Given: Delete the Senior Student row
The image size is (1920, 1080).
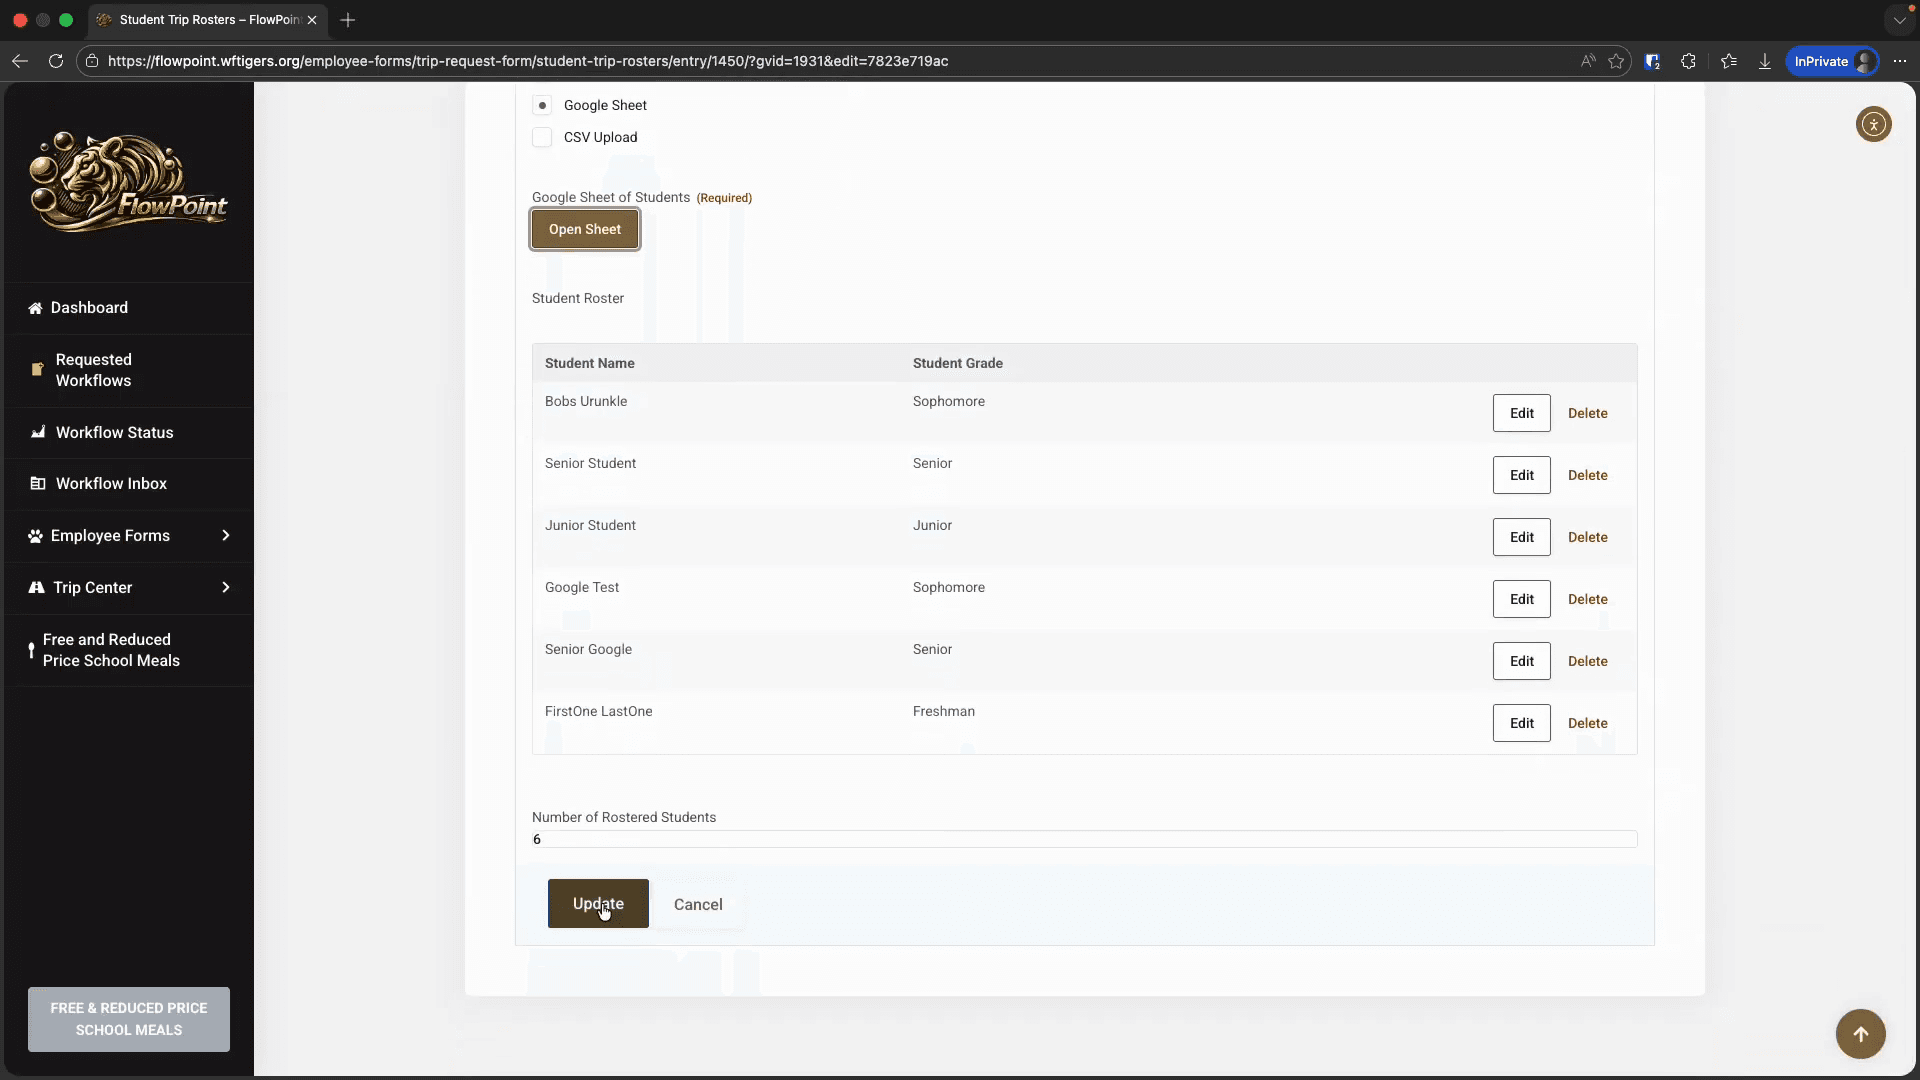Looking at the screenshot, I should [1587, 475].
